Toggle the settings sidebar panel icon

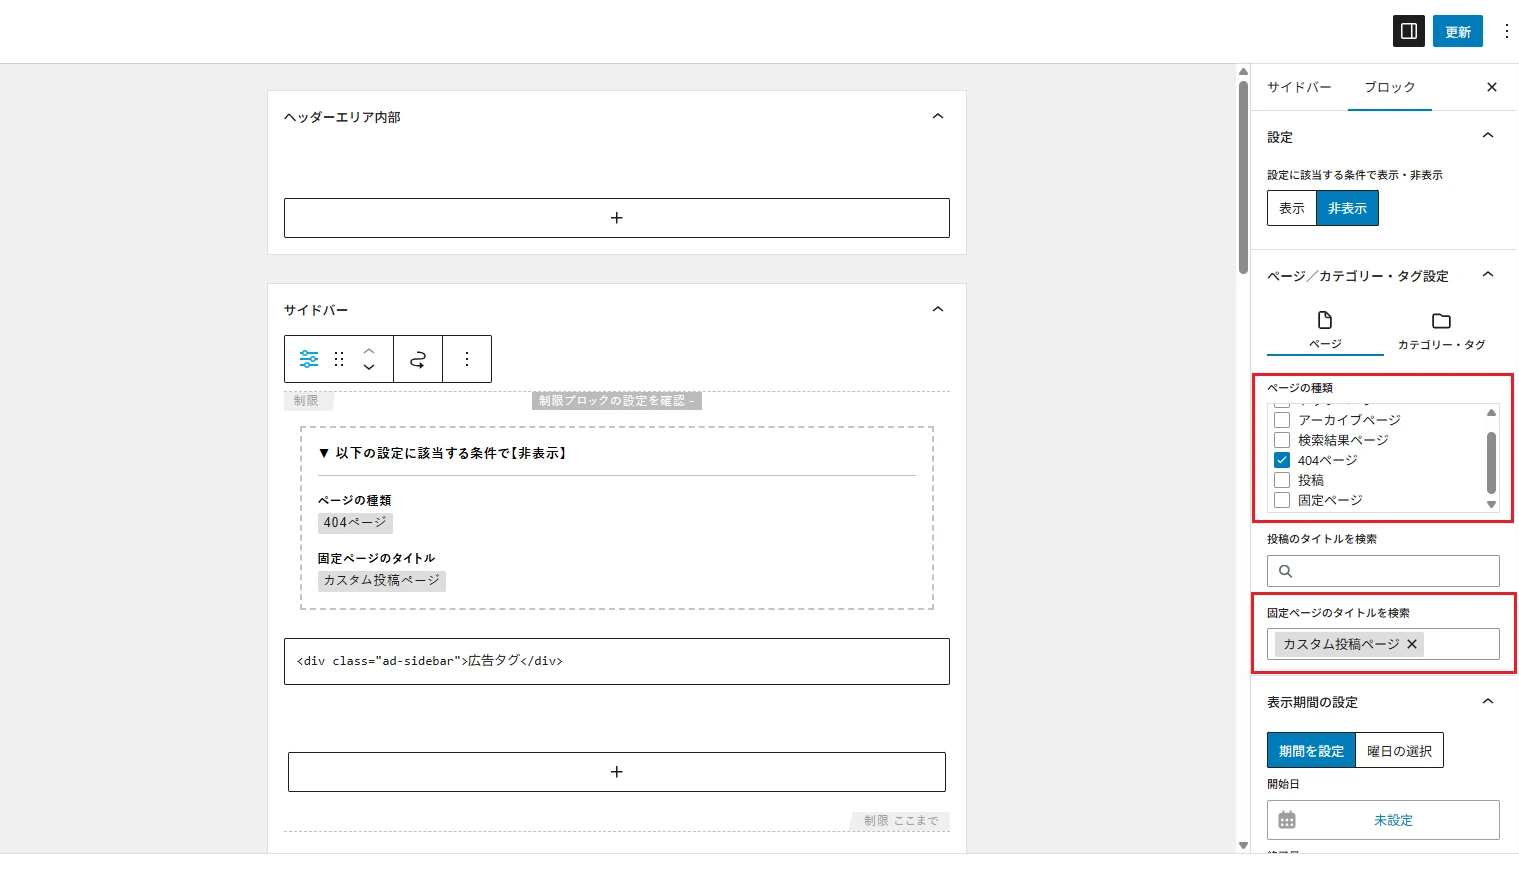[1408, 31]
